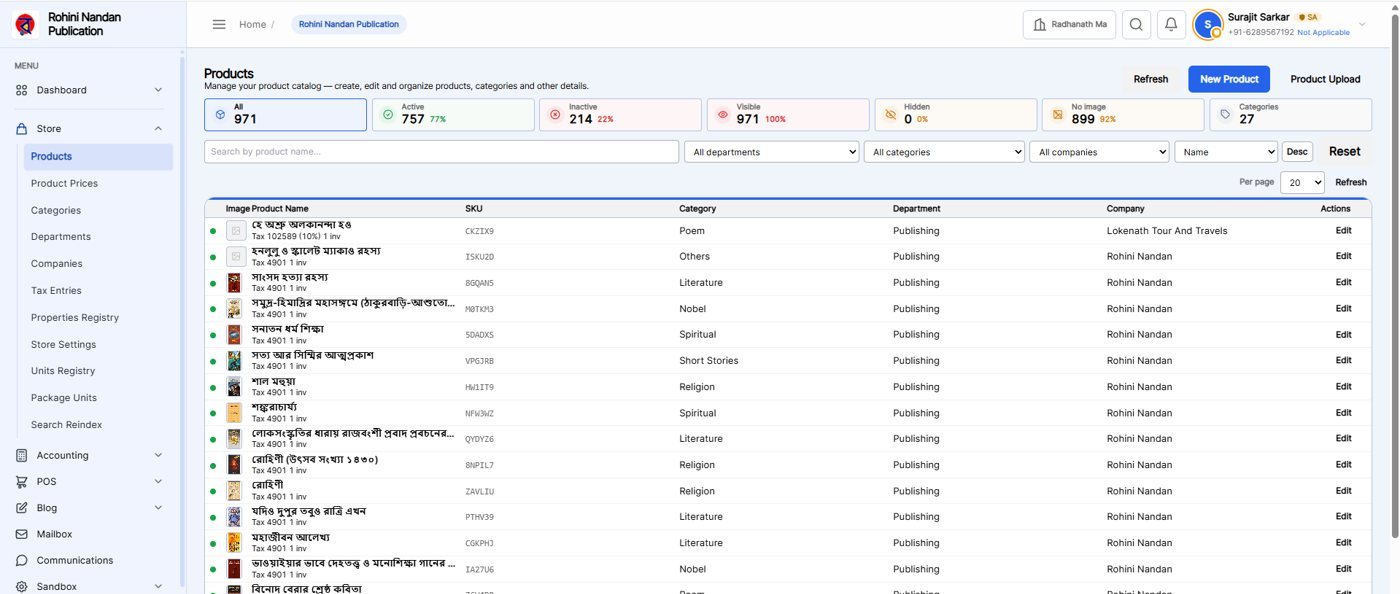
Task: Toggle the Desc sort order button
Action: point(1297,152)
